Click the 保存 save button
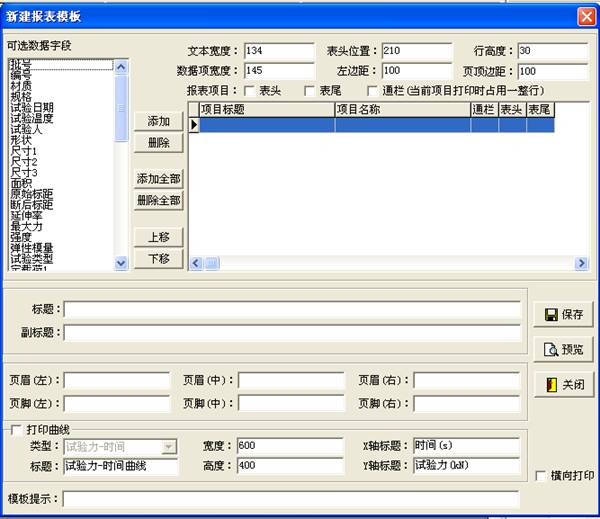 [x=563, y=315]
